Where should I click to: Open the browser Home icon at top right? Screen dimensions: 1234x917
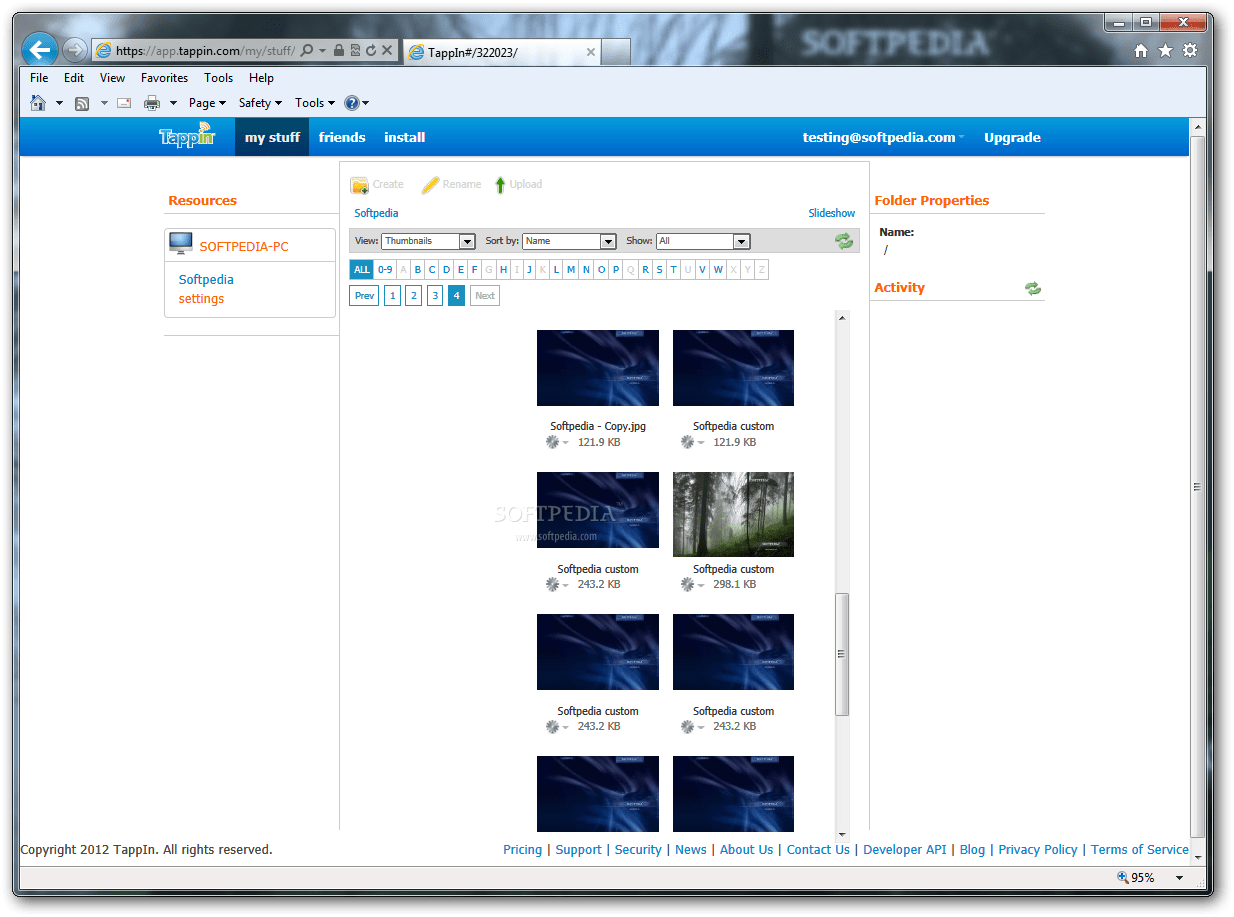coord(1141,51)
